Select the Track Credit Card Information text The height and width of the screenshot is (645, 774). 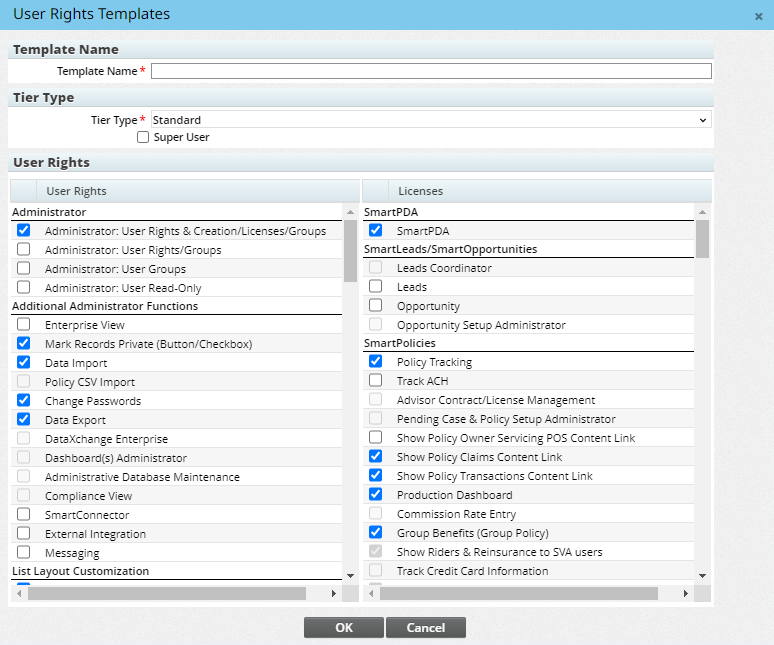click(x=472, y=571)
